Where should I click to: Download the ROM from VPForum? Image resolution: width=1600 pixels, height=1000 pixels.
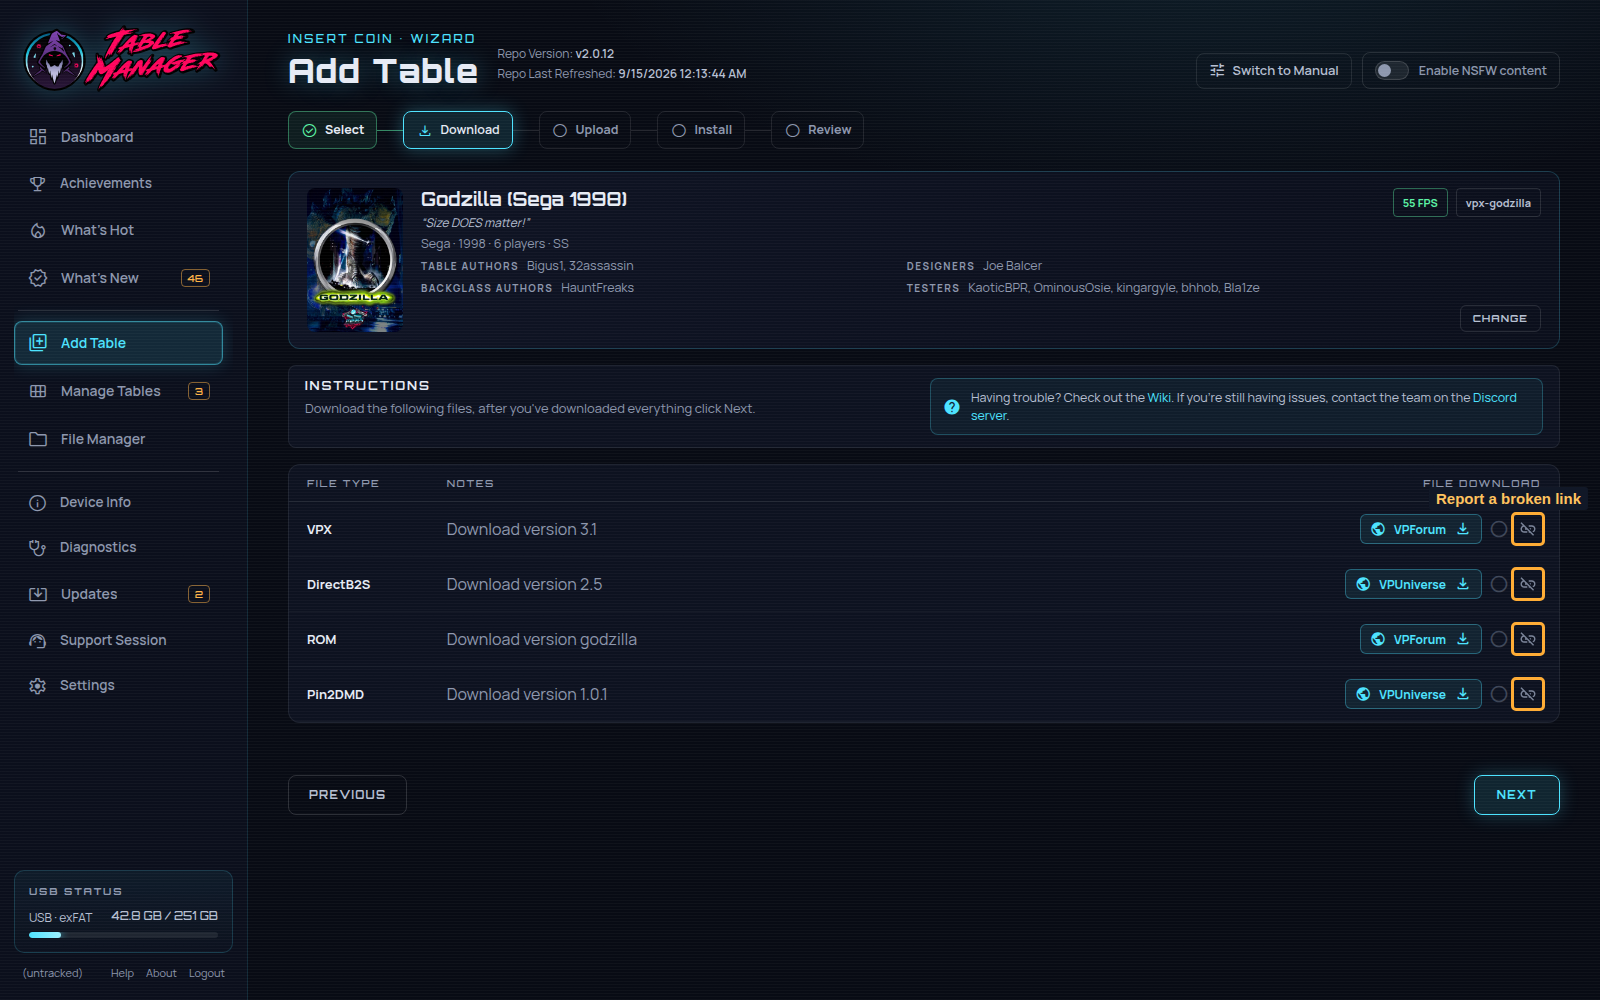click(1420, 639)
